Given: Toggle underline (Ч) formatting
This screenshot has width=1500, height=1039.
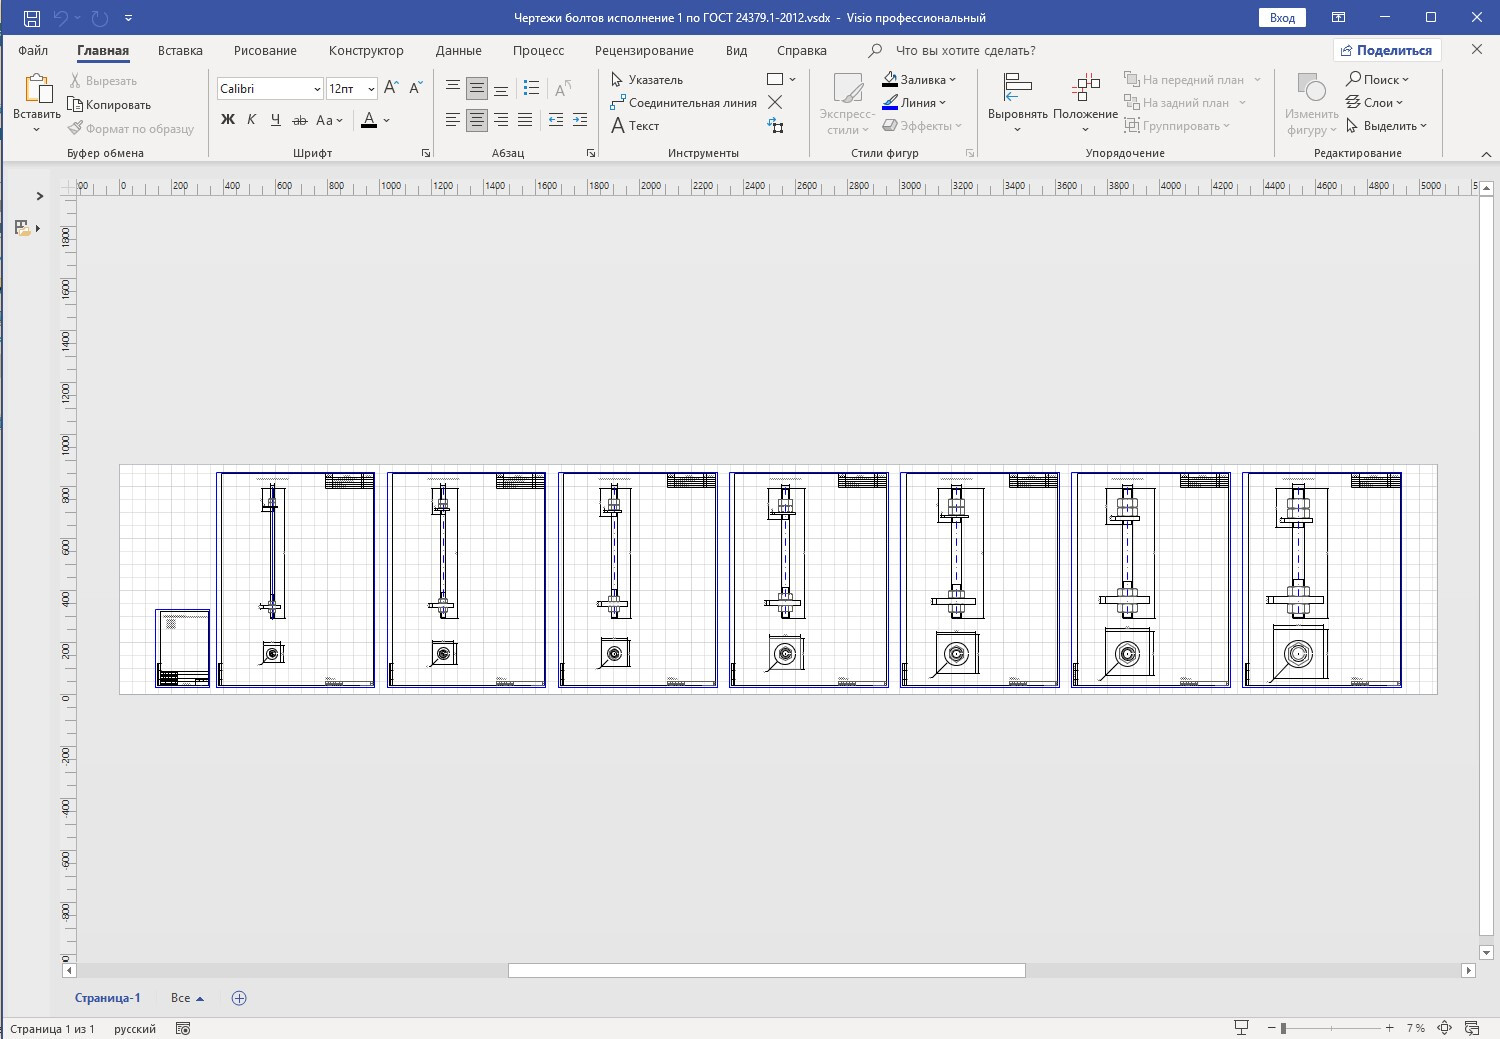Looking at the screenshot, I should point(275,120).
